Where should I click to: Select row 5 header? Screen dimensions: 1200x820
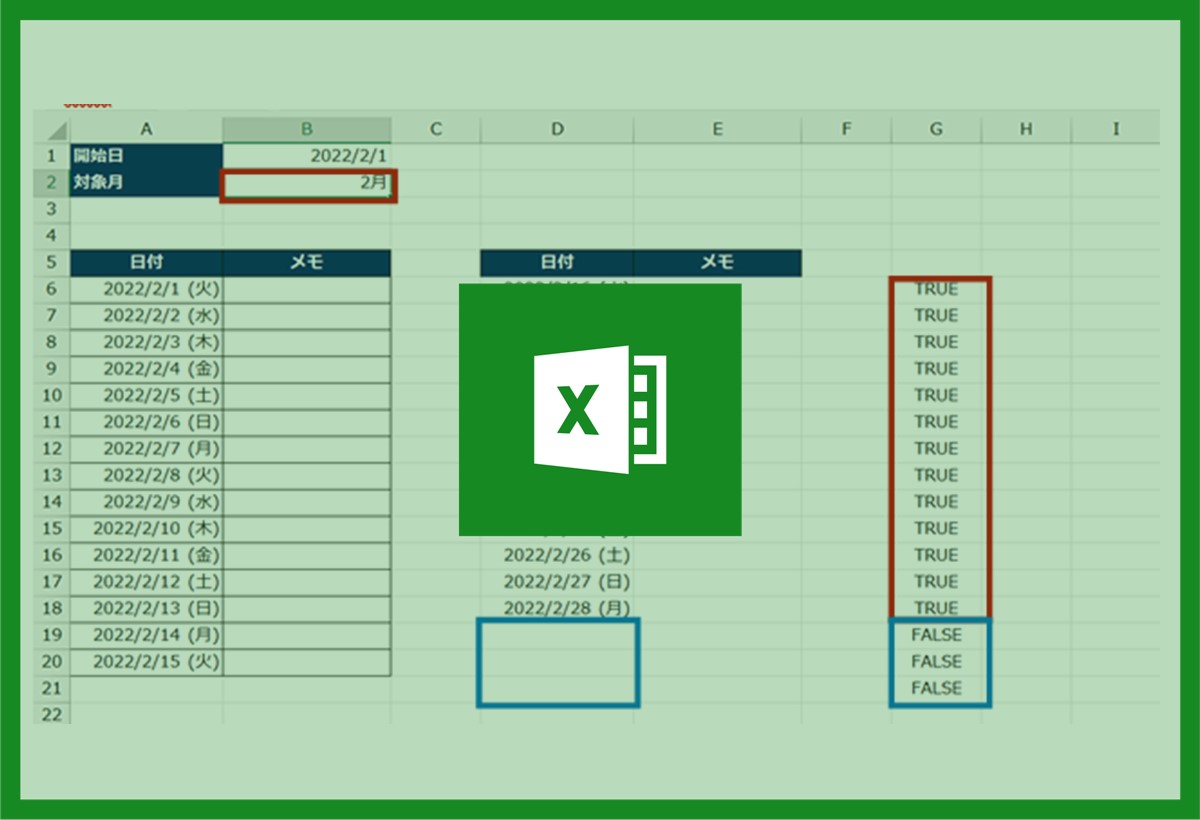coord(52,263)
